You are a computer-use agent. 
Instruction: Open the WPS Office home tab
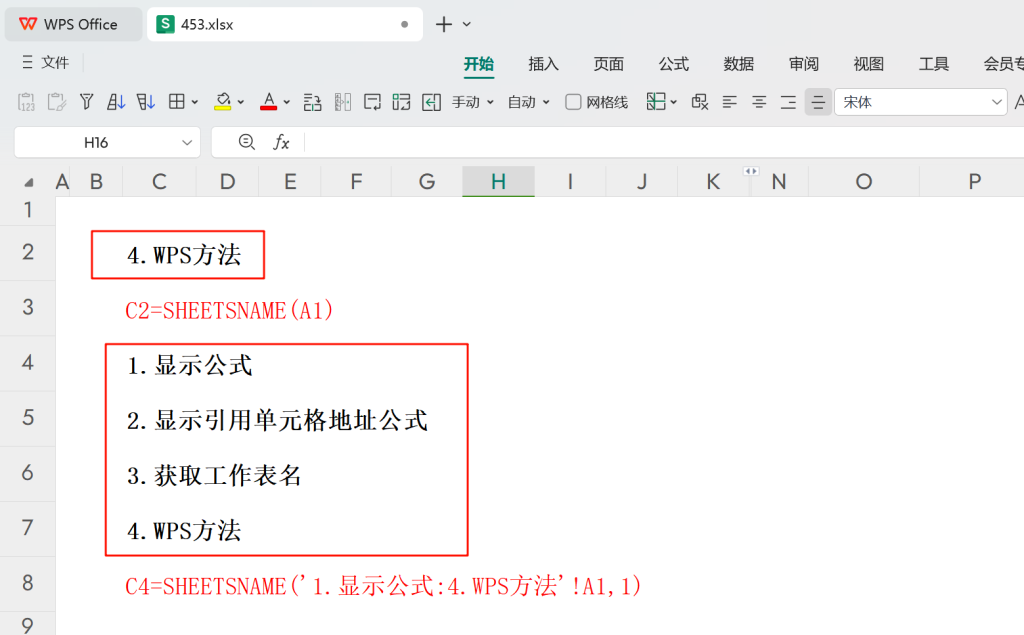[x=73, y=24]
